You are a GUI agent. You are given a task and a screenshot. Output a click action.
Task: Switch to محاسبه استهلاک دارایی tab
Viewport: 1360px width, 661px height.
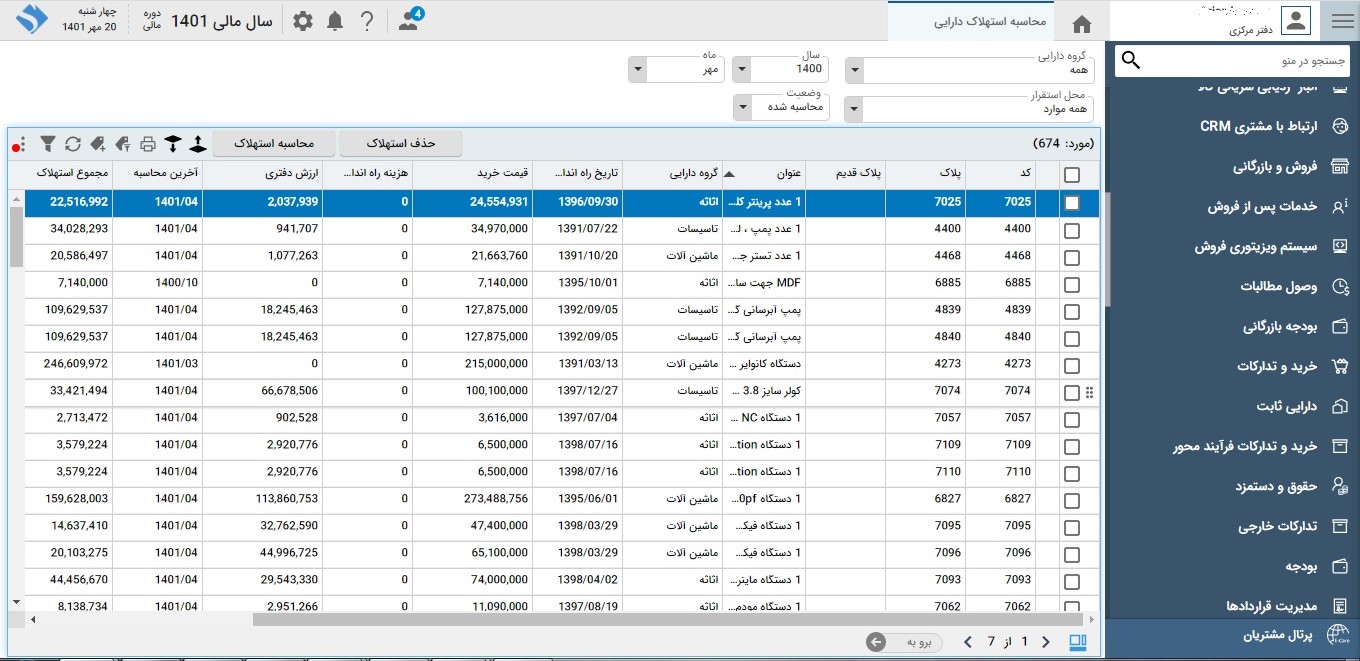[x=990, y=21]
